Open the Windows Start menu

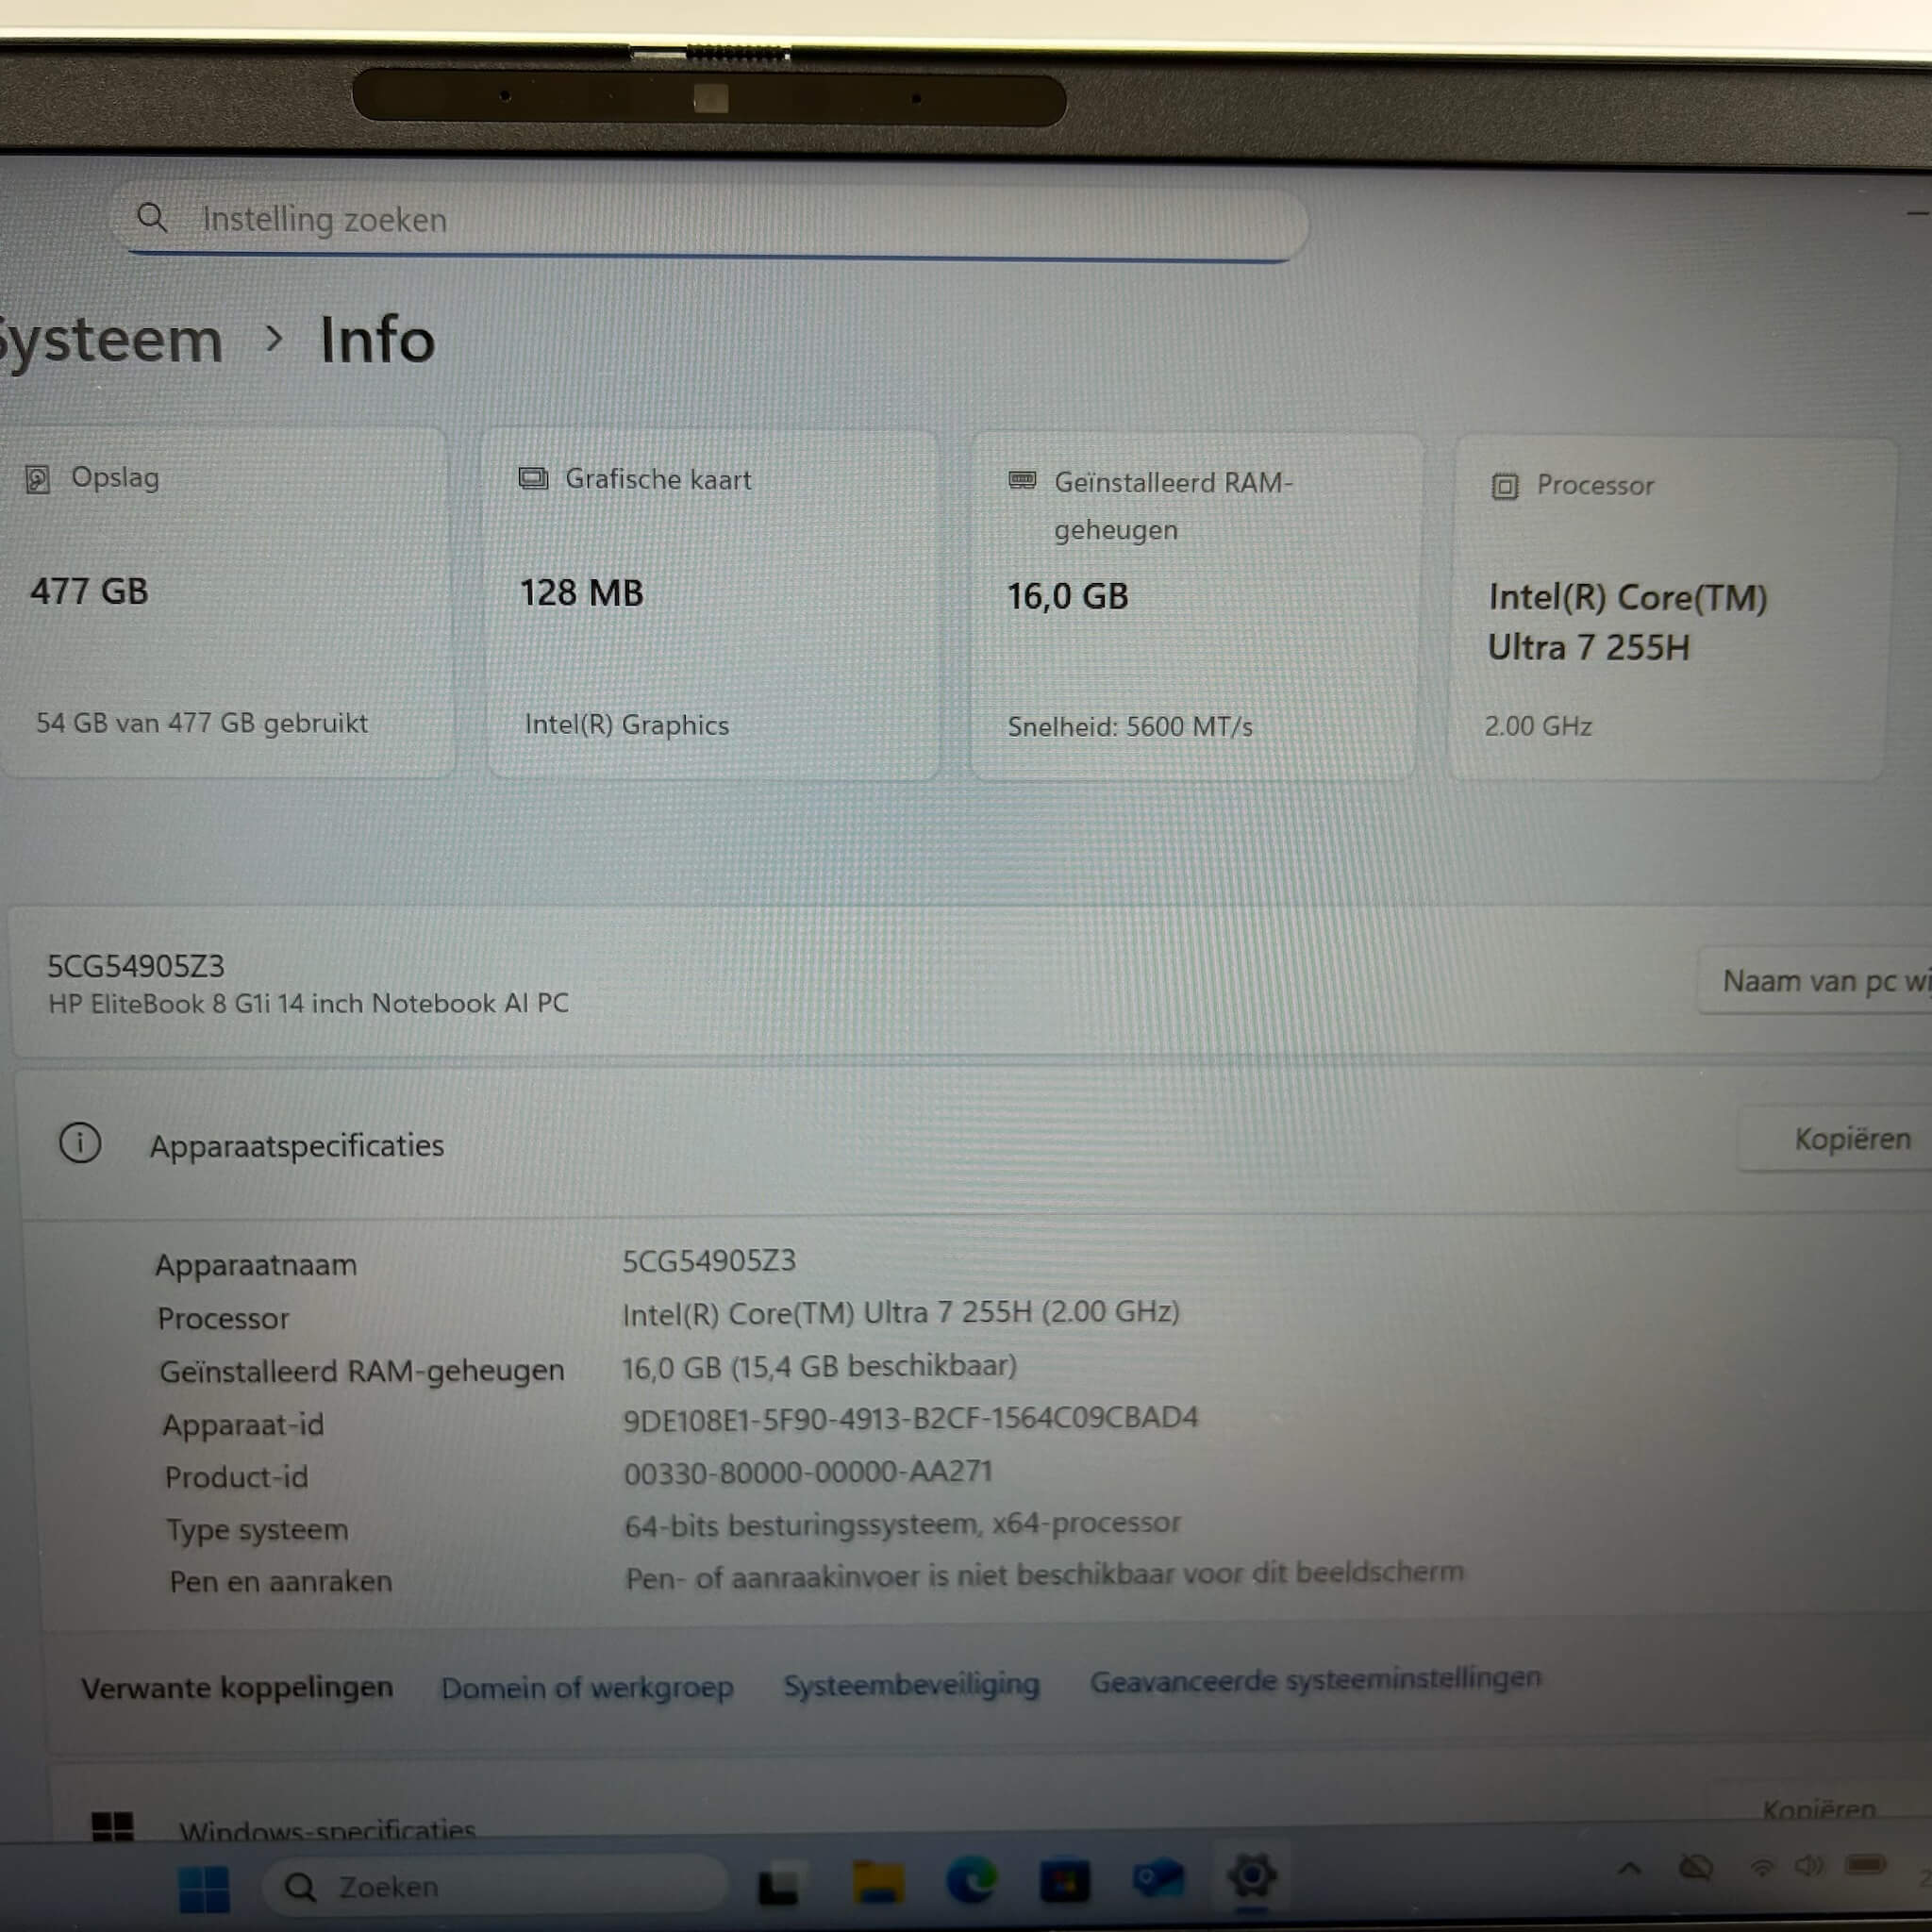point(204,1889)
